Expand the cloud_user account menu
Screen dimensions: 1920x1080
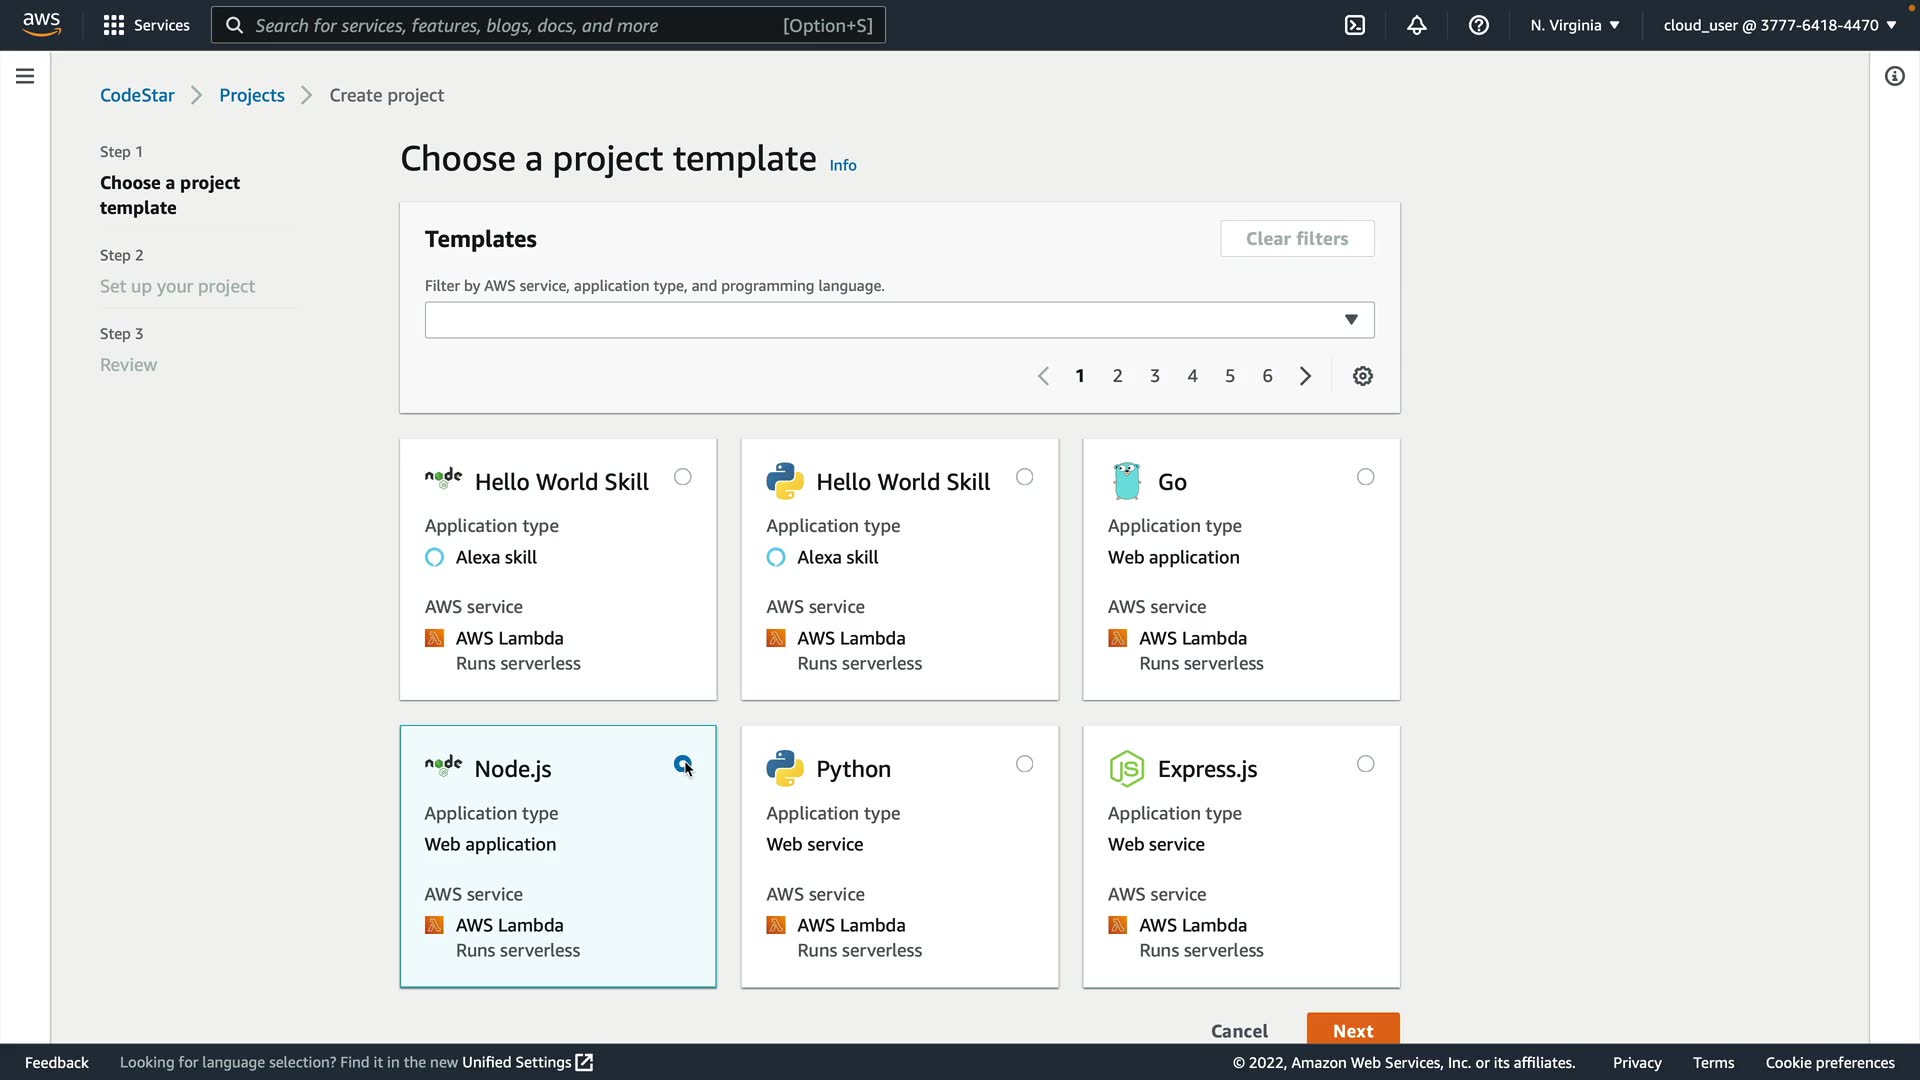1780,25
